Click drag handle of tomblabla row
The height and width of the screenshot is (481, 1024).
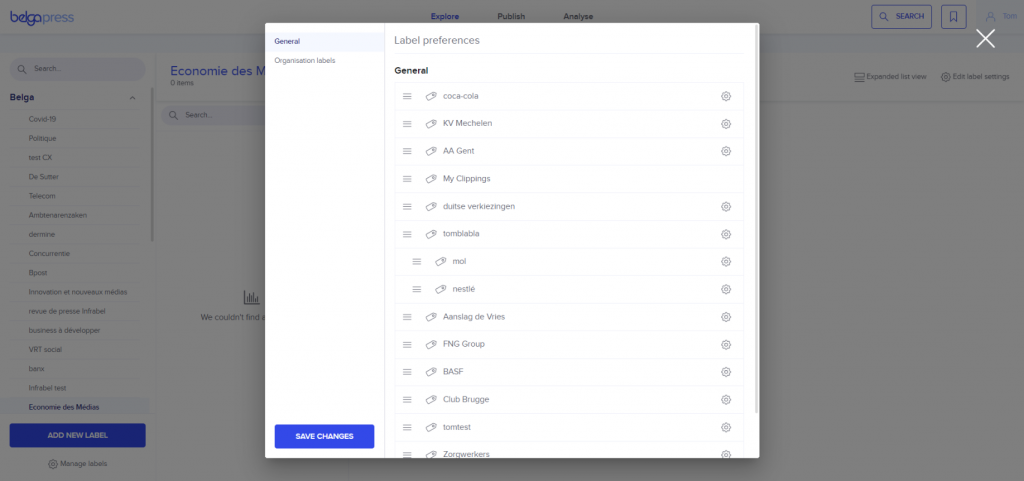407,234
